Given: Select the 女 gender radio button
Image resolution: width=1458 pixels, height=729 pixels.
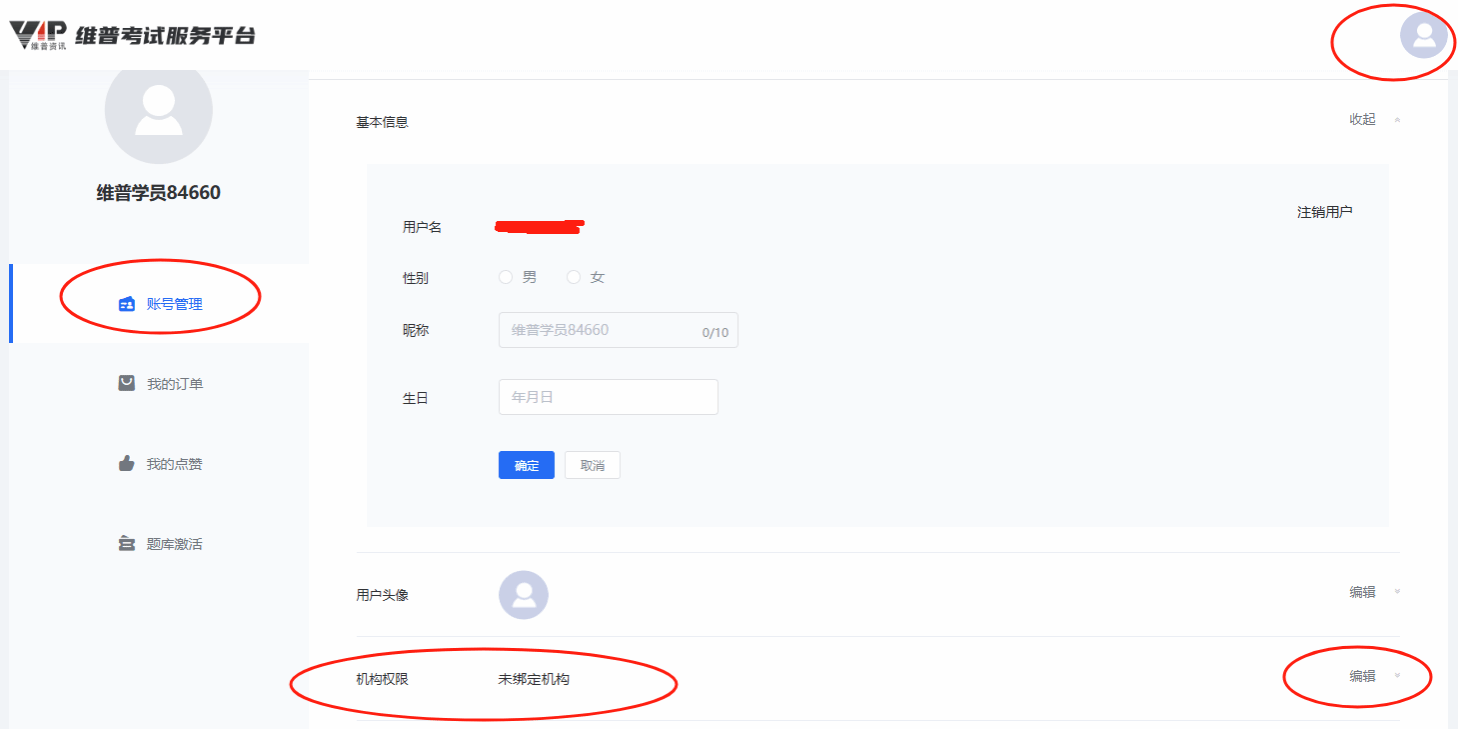Looking at the screenshot, I should click(x=574, y=277).
